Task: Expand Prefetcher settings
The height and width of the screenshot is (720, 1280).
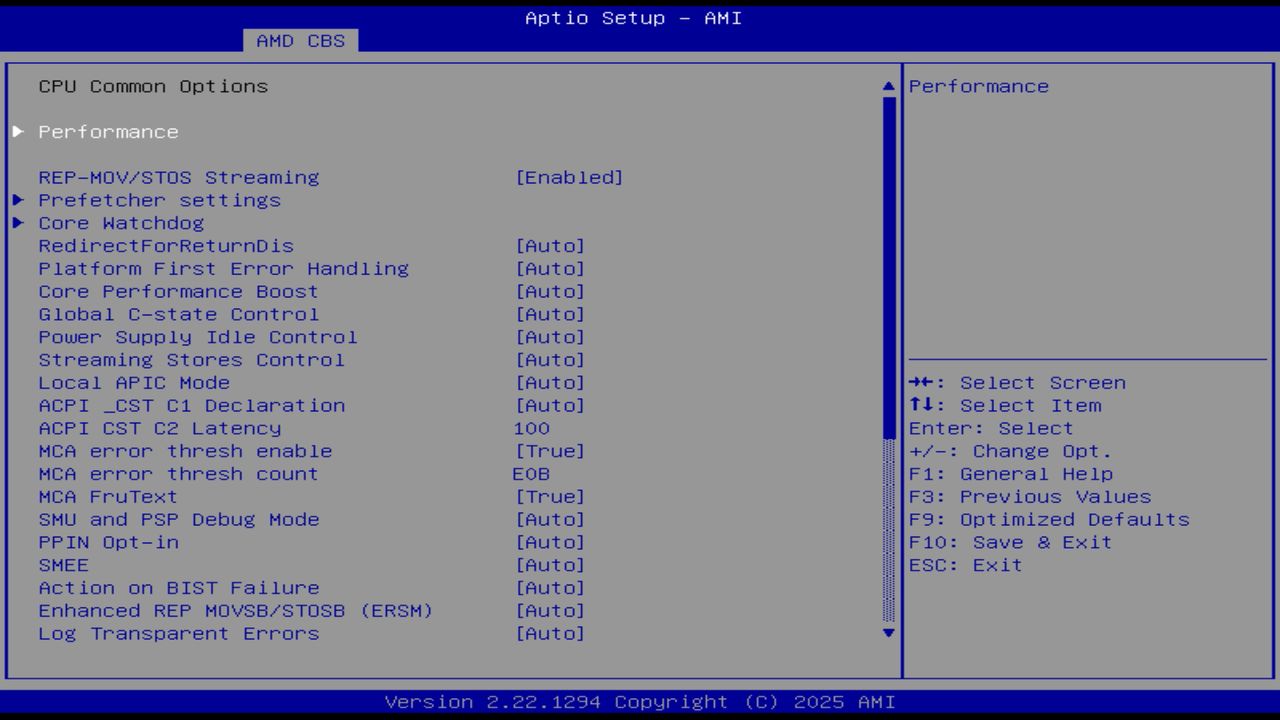Action: [159, 200]
